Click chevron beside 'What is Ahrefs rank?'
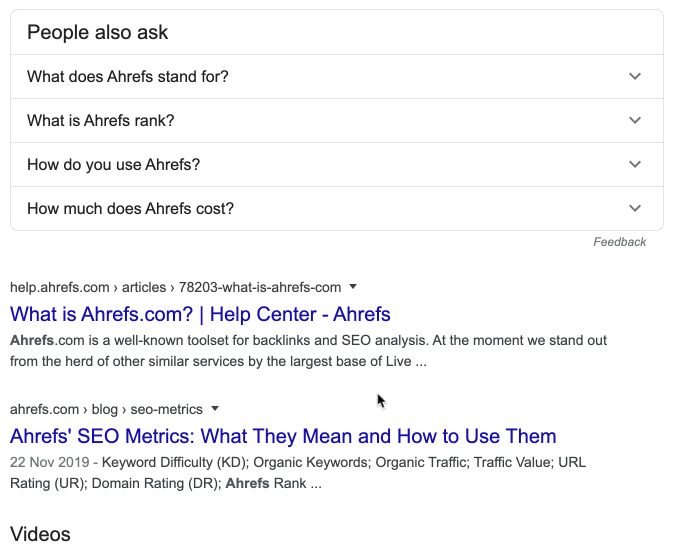The height and width of the screenshot is (558, 674). [x=634, y=121]
